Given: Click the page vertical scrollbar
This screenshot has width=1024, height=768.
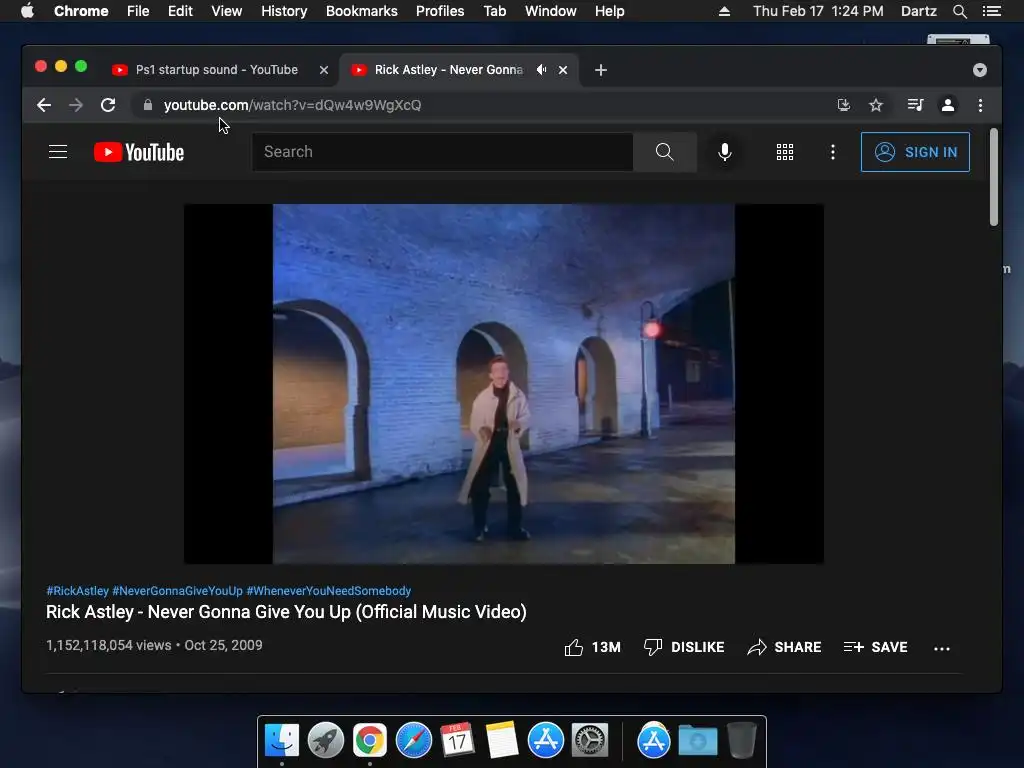Looking at the screenshot, I should (994, 177).
